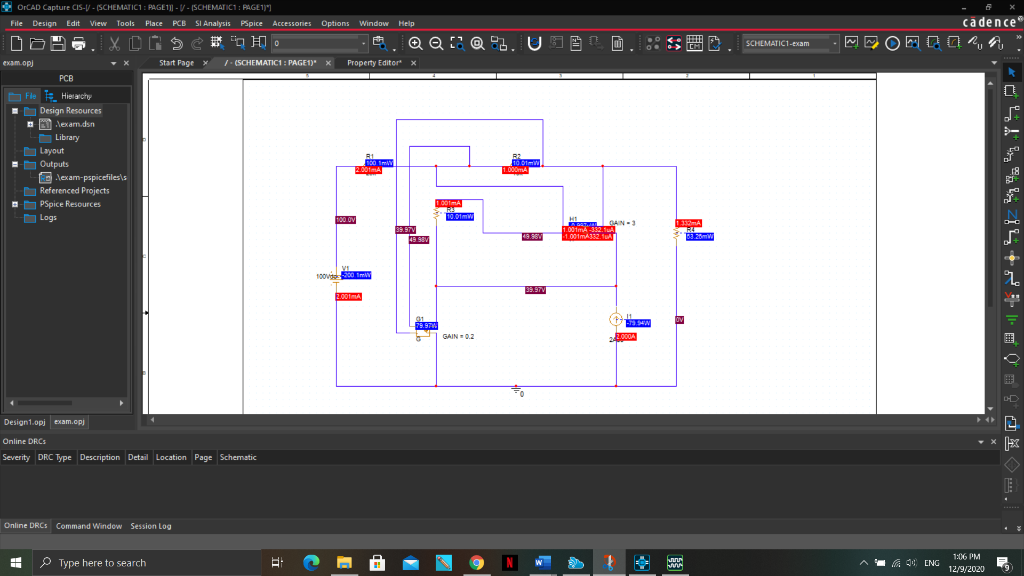Screen dimensions: 1024x576
Task: Close the exam.opj project panel
Action: click(126, 63)
